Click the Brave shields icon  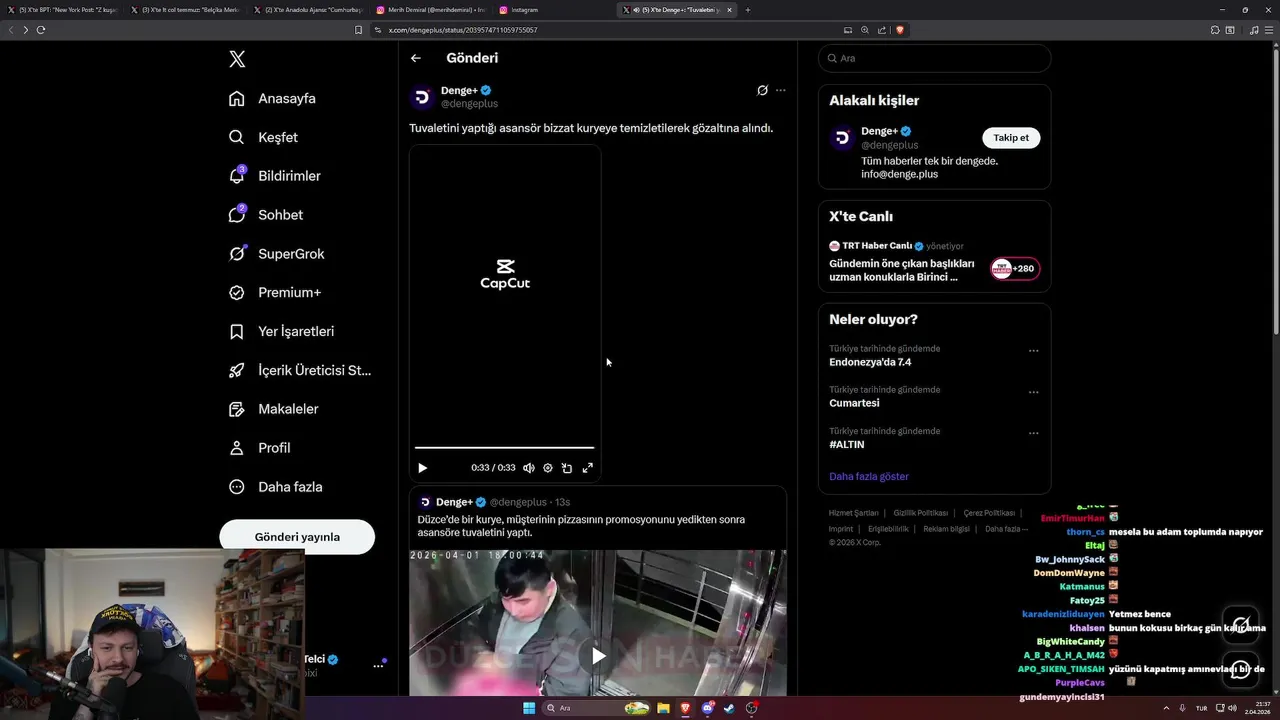click(900, 30)
